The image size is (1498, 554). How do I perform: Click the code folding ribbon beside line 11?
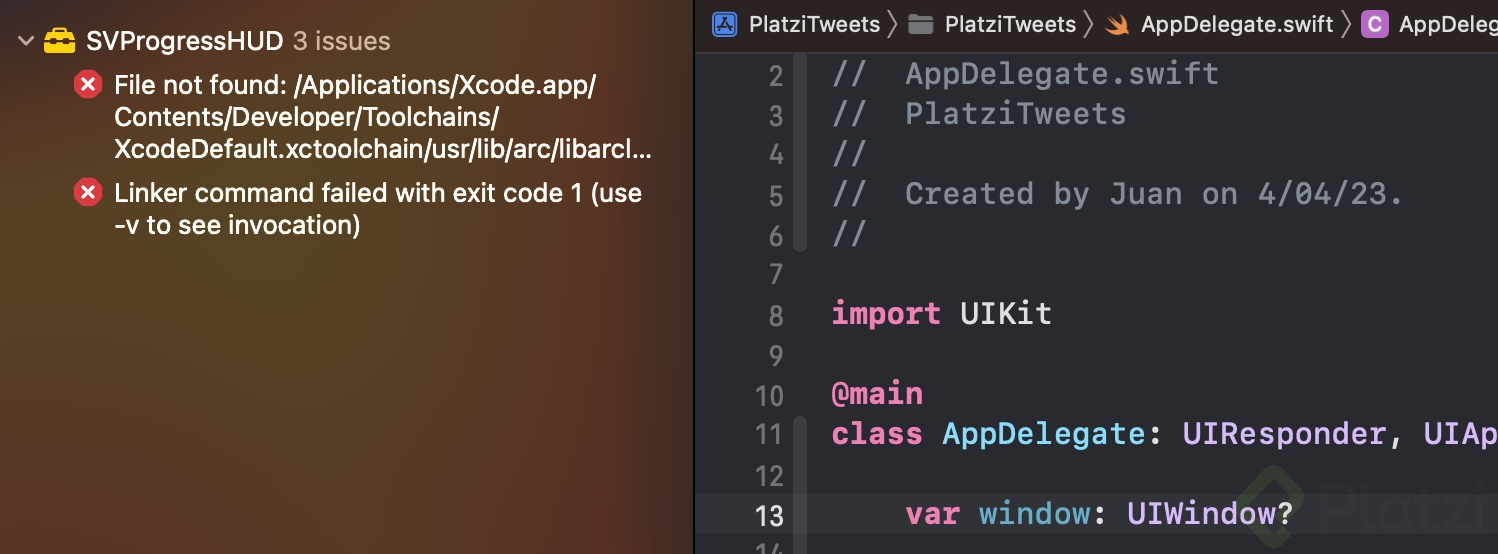(x=800, y=434)
